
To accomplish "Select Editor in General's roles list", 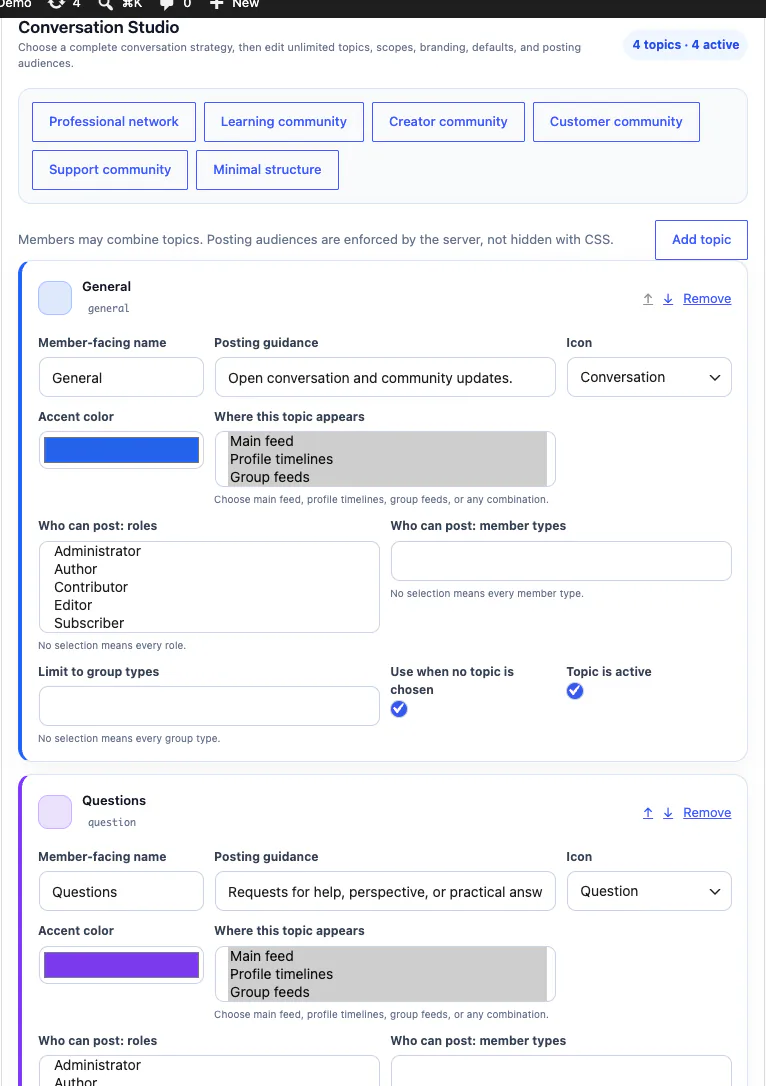I will point(73,605).
